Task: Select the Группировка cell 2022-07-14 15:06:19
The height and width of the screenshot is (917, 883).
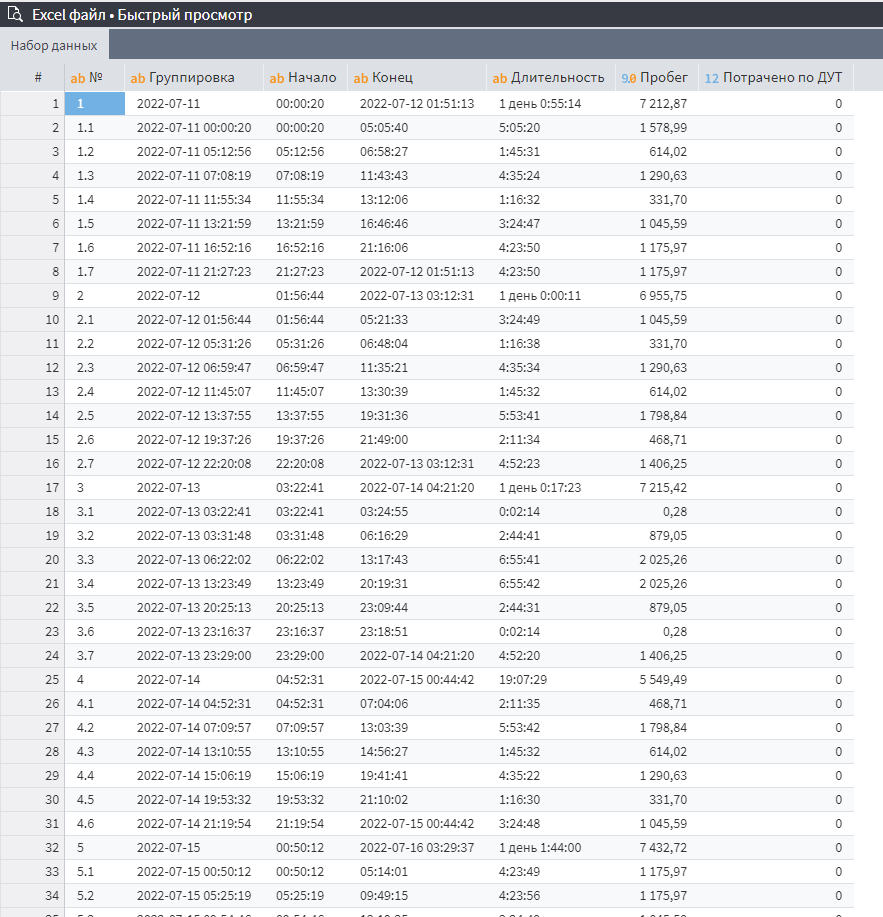Action: click(x=194, y=775)
